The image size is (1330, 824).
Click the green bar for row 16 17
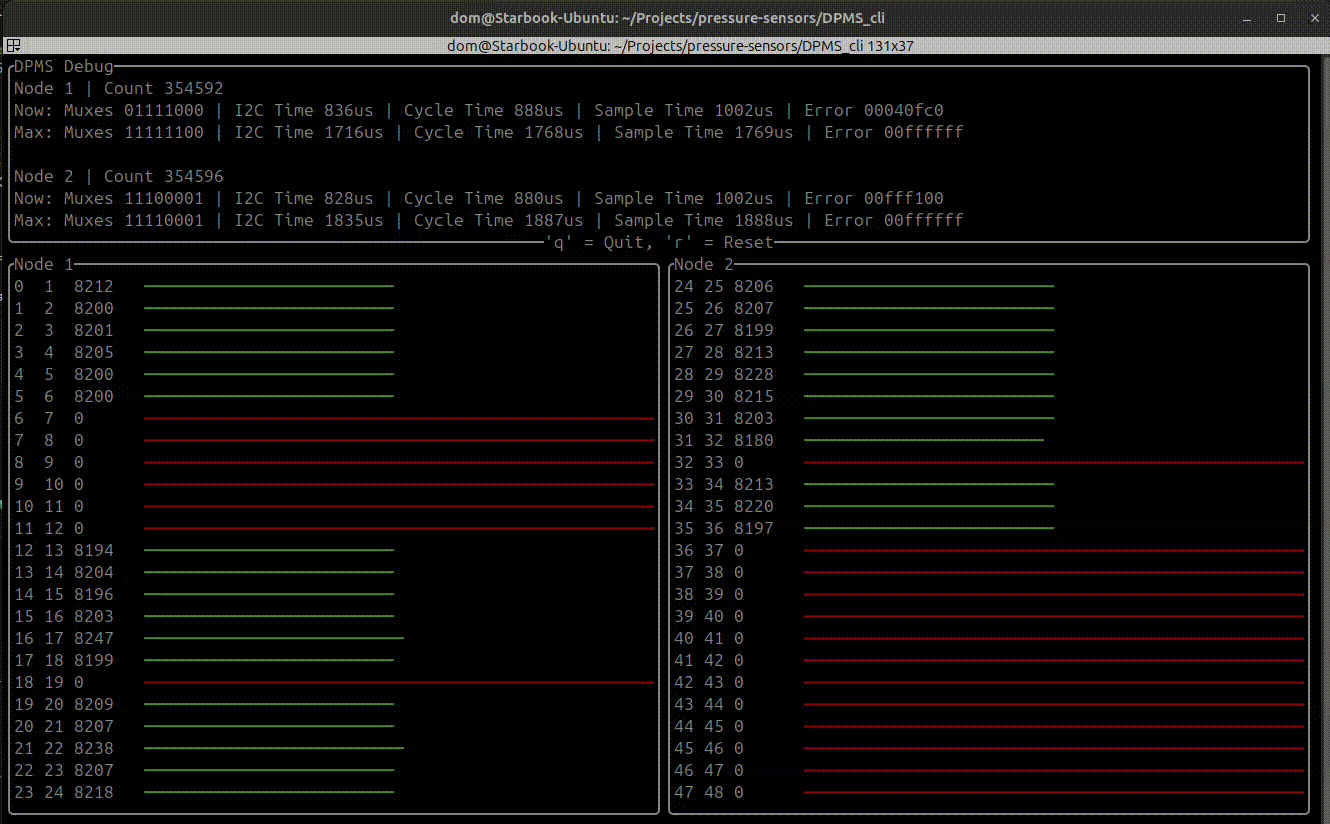(x=274, y=638)
